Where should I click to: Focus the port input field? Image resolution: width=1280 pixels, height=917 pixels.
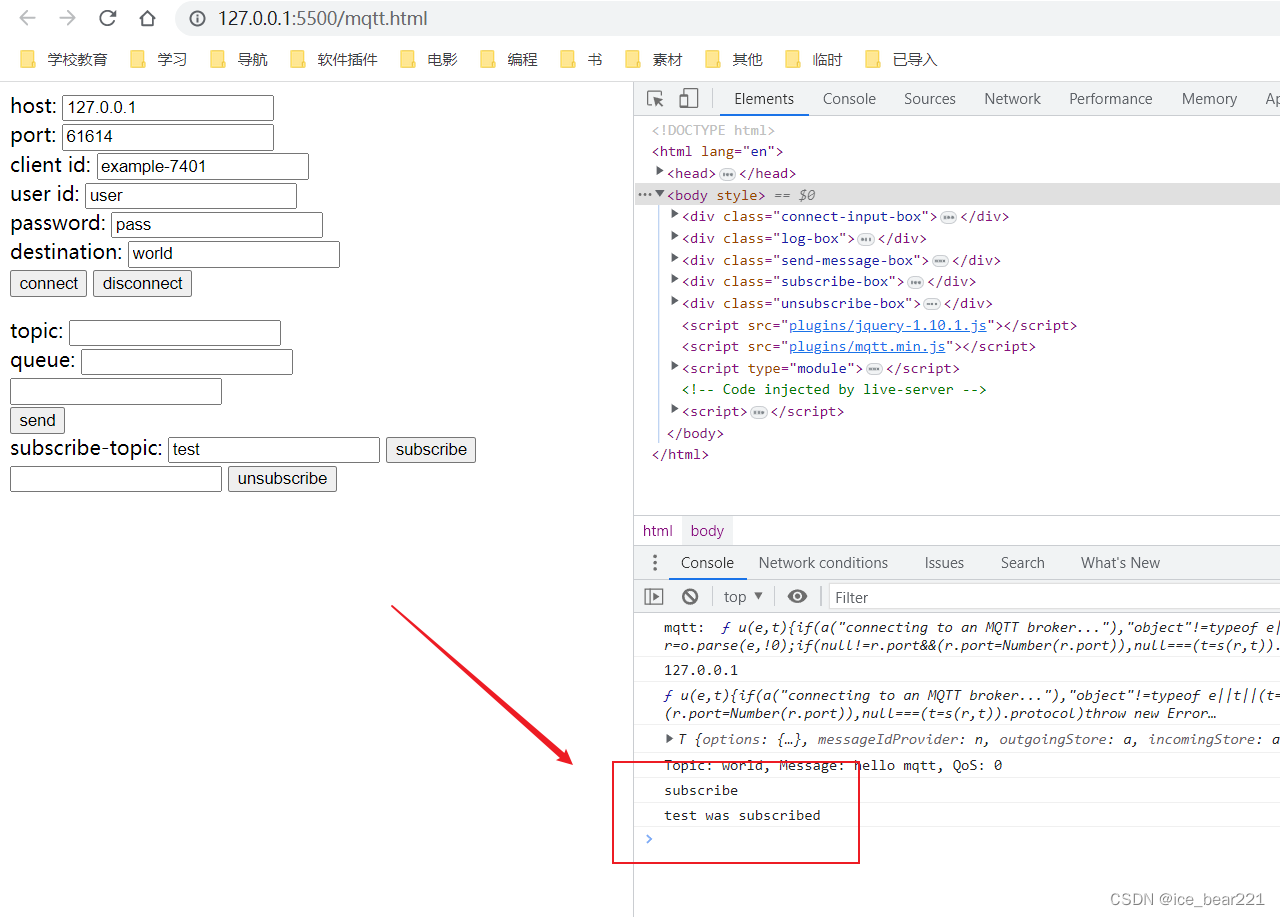(168, 136)
